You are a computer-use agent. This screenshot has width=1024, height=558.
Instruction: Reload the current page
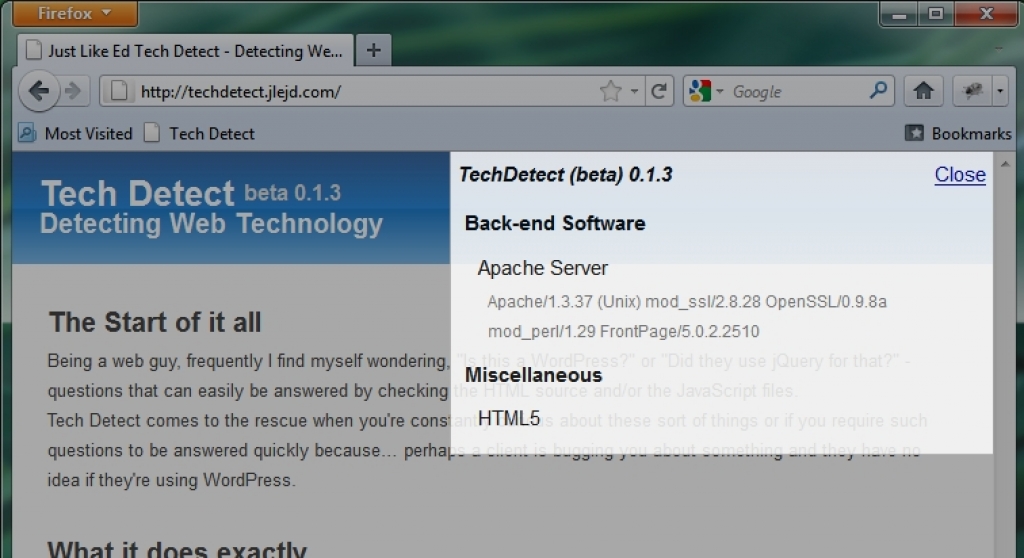click(659, 91)
